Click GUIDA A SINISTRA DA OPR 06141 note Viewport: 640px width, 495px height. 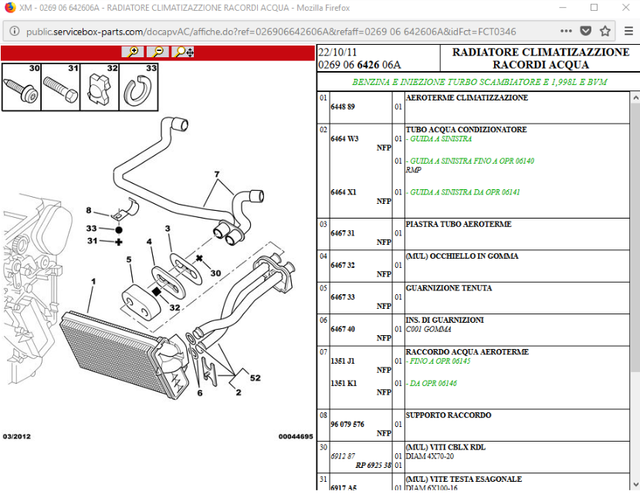465,192
